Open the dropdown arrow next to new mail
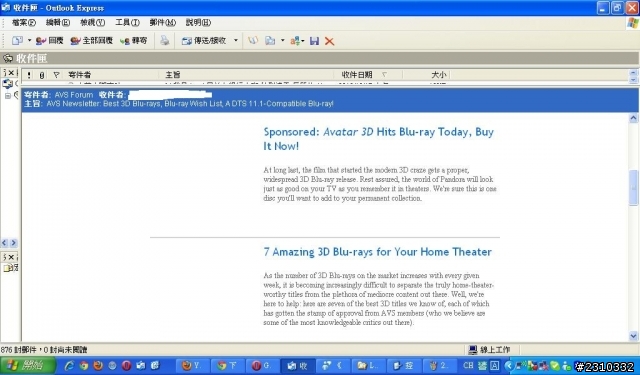The width and height of the screenshot is (640, 375). pos(29,40)
